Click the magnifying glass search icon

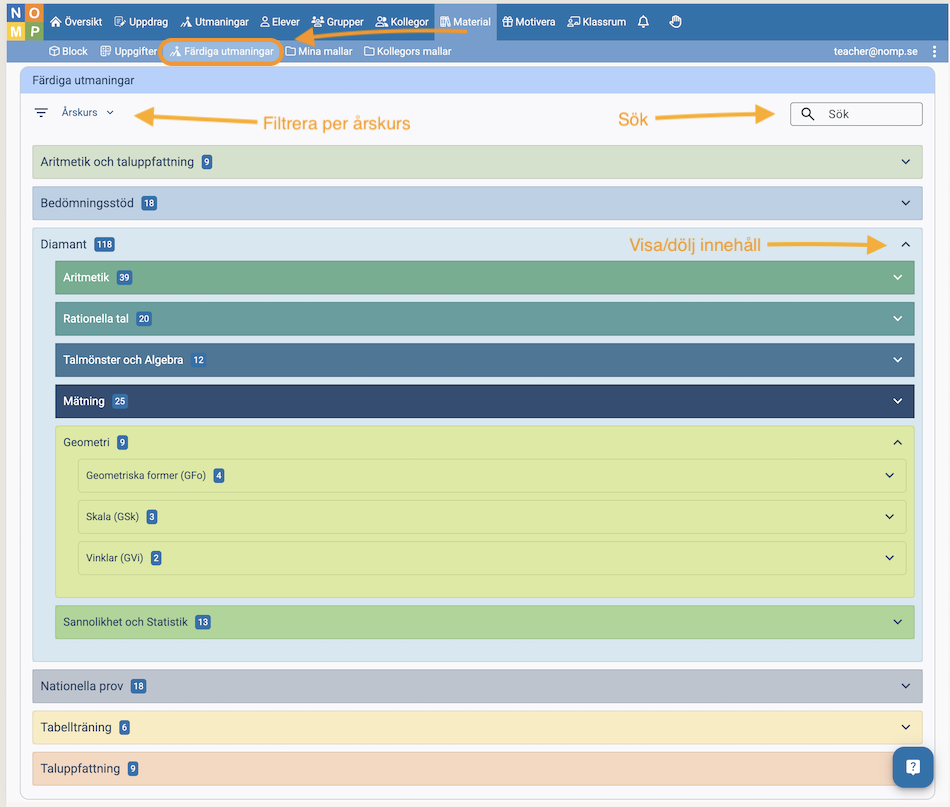coord(808,114)
